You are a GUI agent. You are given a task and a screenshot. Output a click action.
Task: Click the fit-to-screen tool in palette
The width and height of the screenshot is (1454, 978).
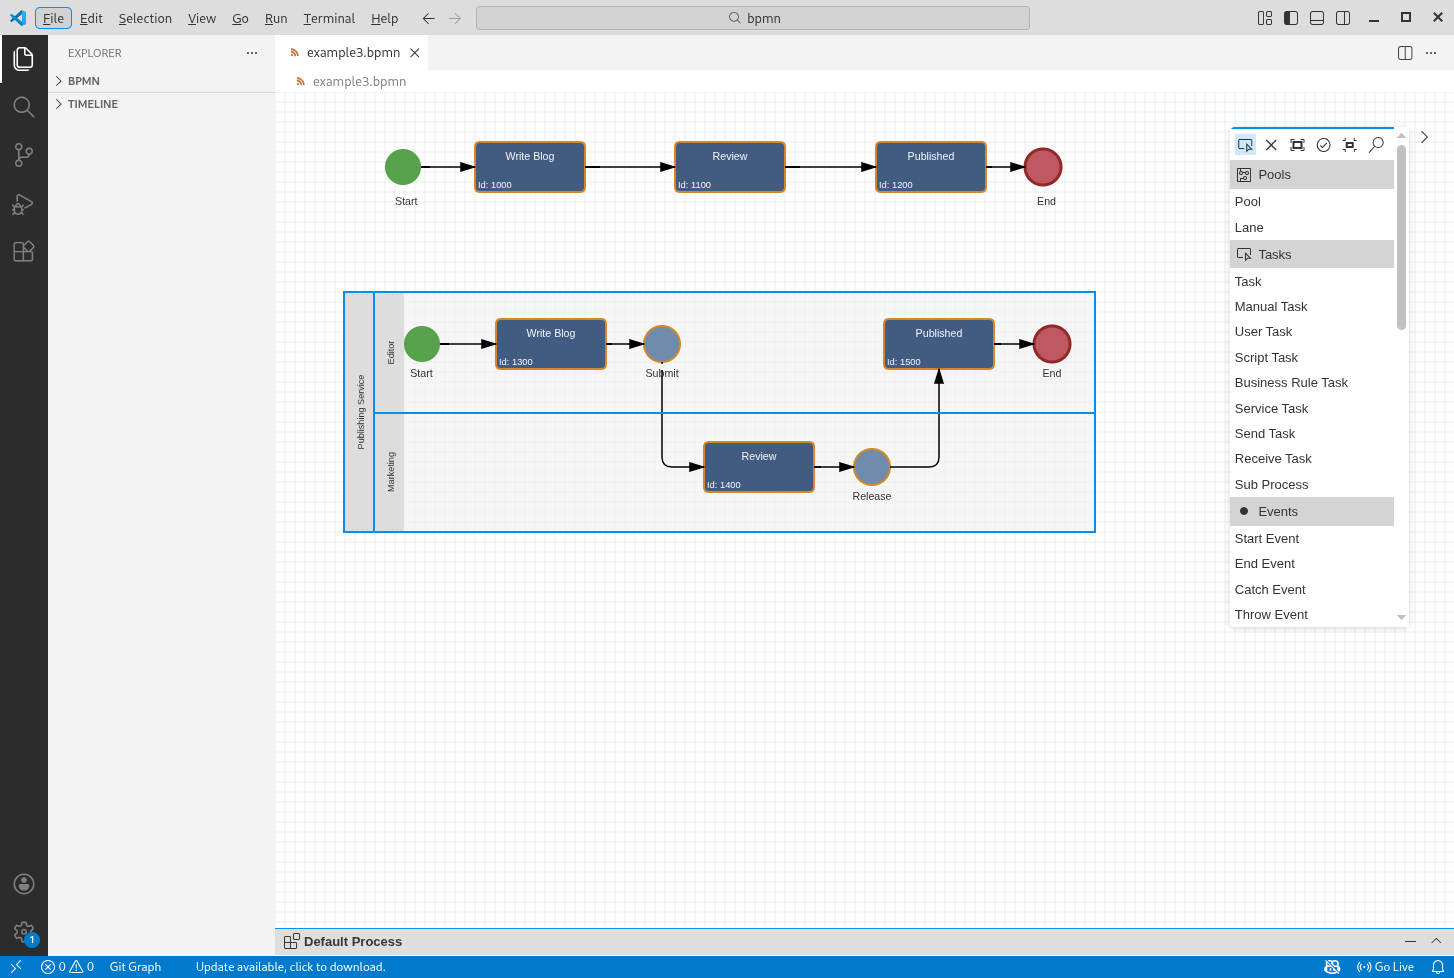(1349, 145)
